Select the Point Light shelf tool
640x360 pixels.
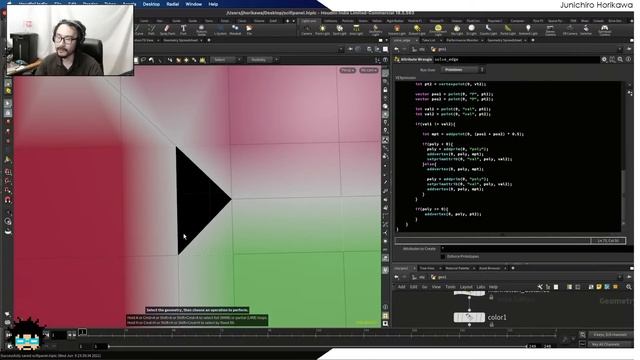tap(322, 30)
